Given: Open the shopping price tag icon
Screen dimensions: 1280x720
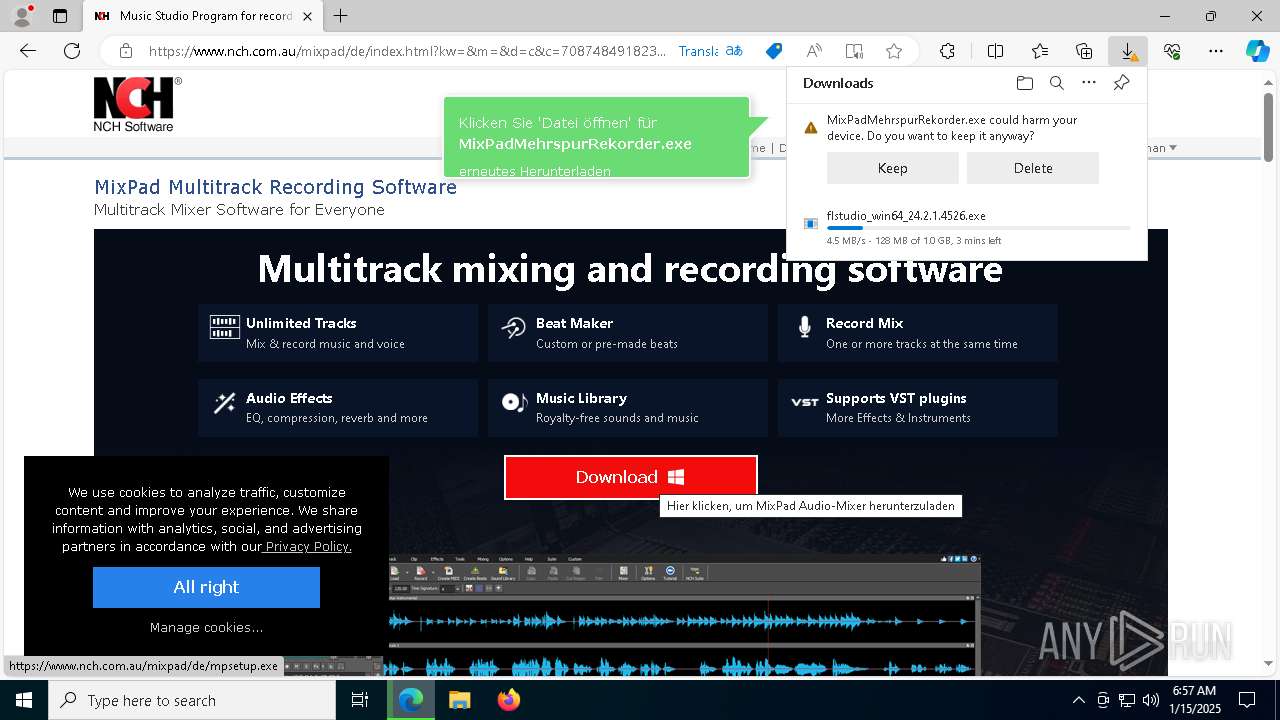Looking at the screenshot, I should click(x=773, y=51).
